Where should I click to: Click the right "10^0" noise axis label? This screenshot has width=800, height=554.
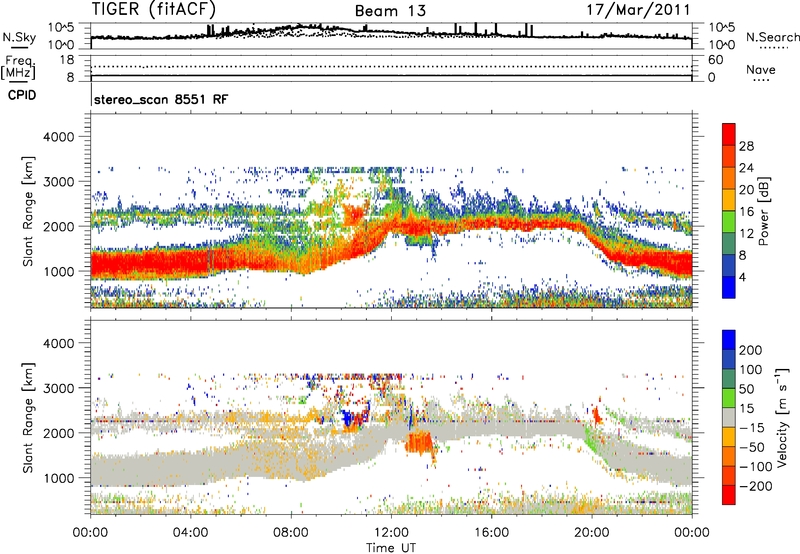[722, 45]
